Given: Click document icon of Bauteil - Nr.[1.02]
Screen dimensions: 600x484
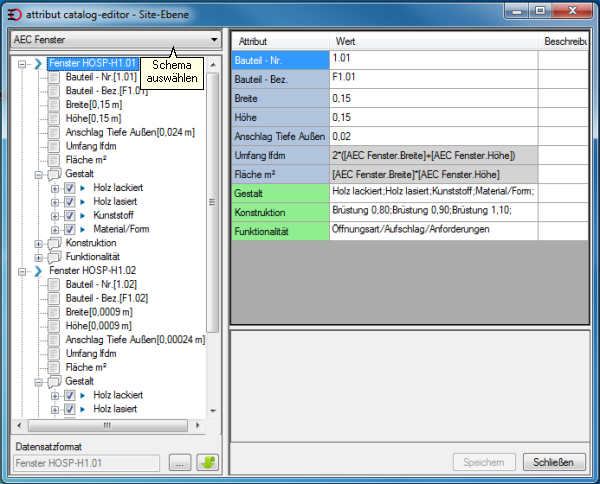Looking at the screenshot, I should coord(54,285).
